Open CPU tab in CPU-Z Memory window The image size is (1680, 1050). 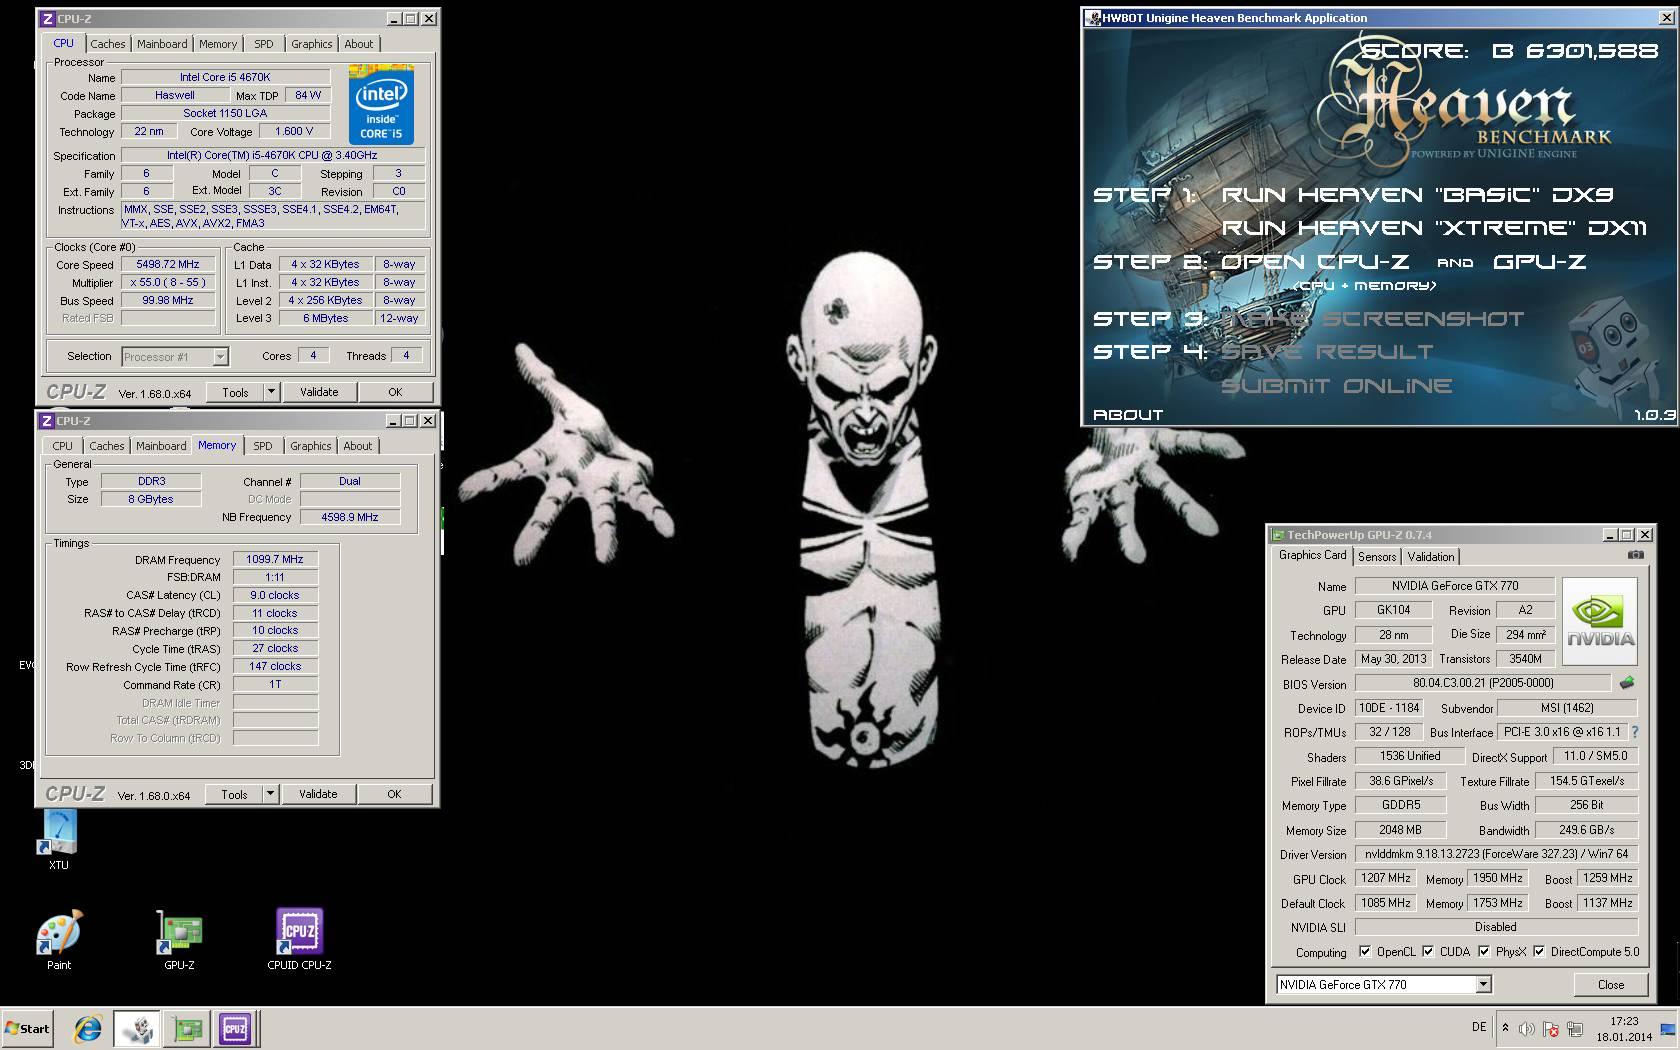[x=63, y=446]
